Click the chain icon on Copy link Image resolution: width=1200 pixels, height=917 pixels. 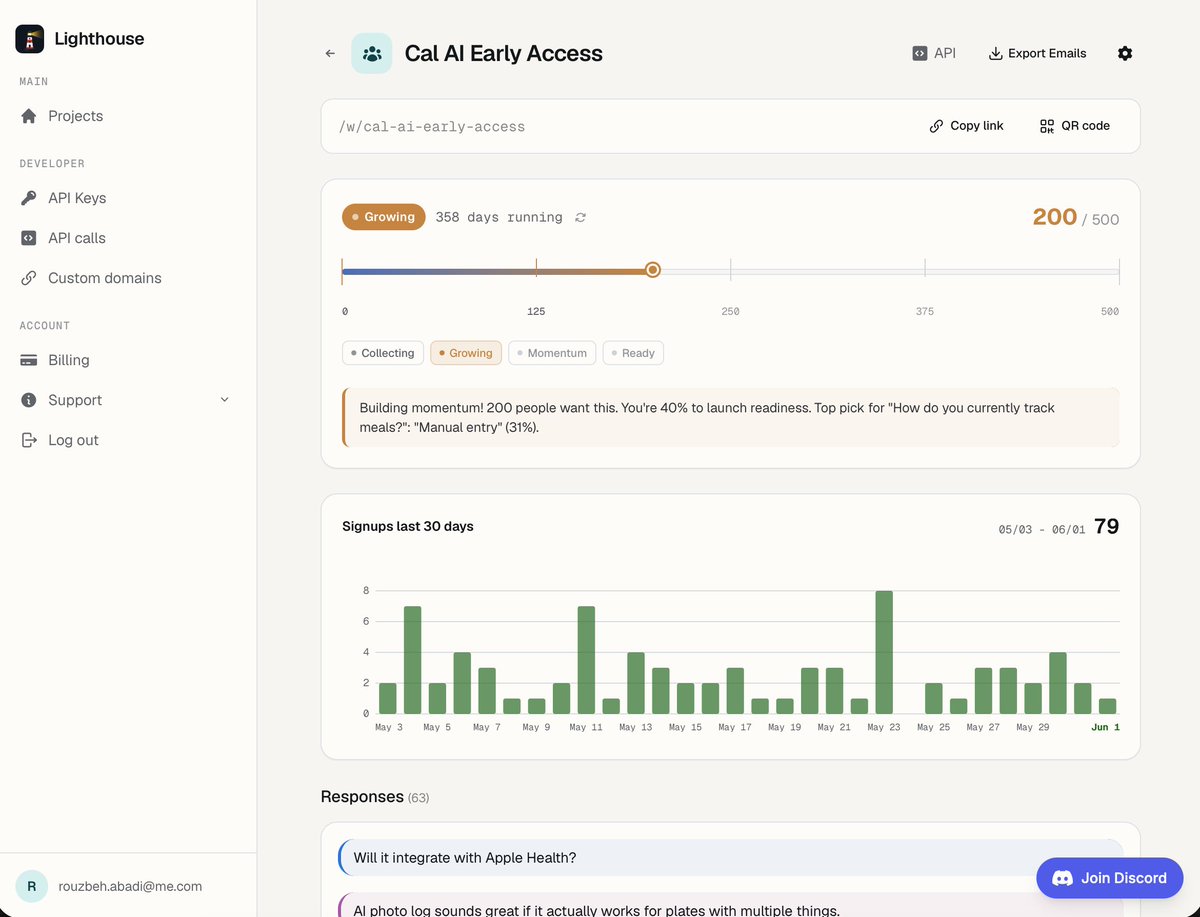(x=936, y=126)
